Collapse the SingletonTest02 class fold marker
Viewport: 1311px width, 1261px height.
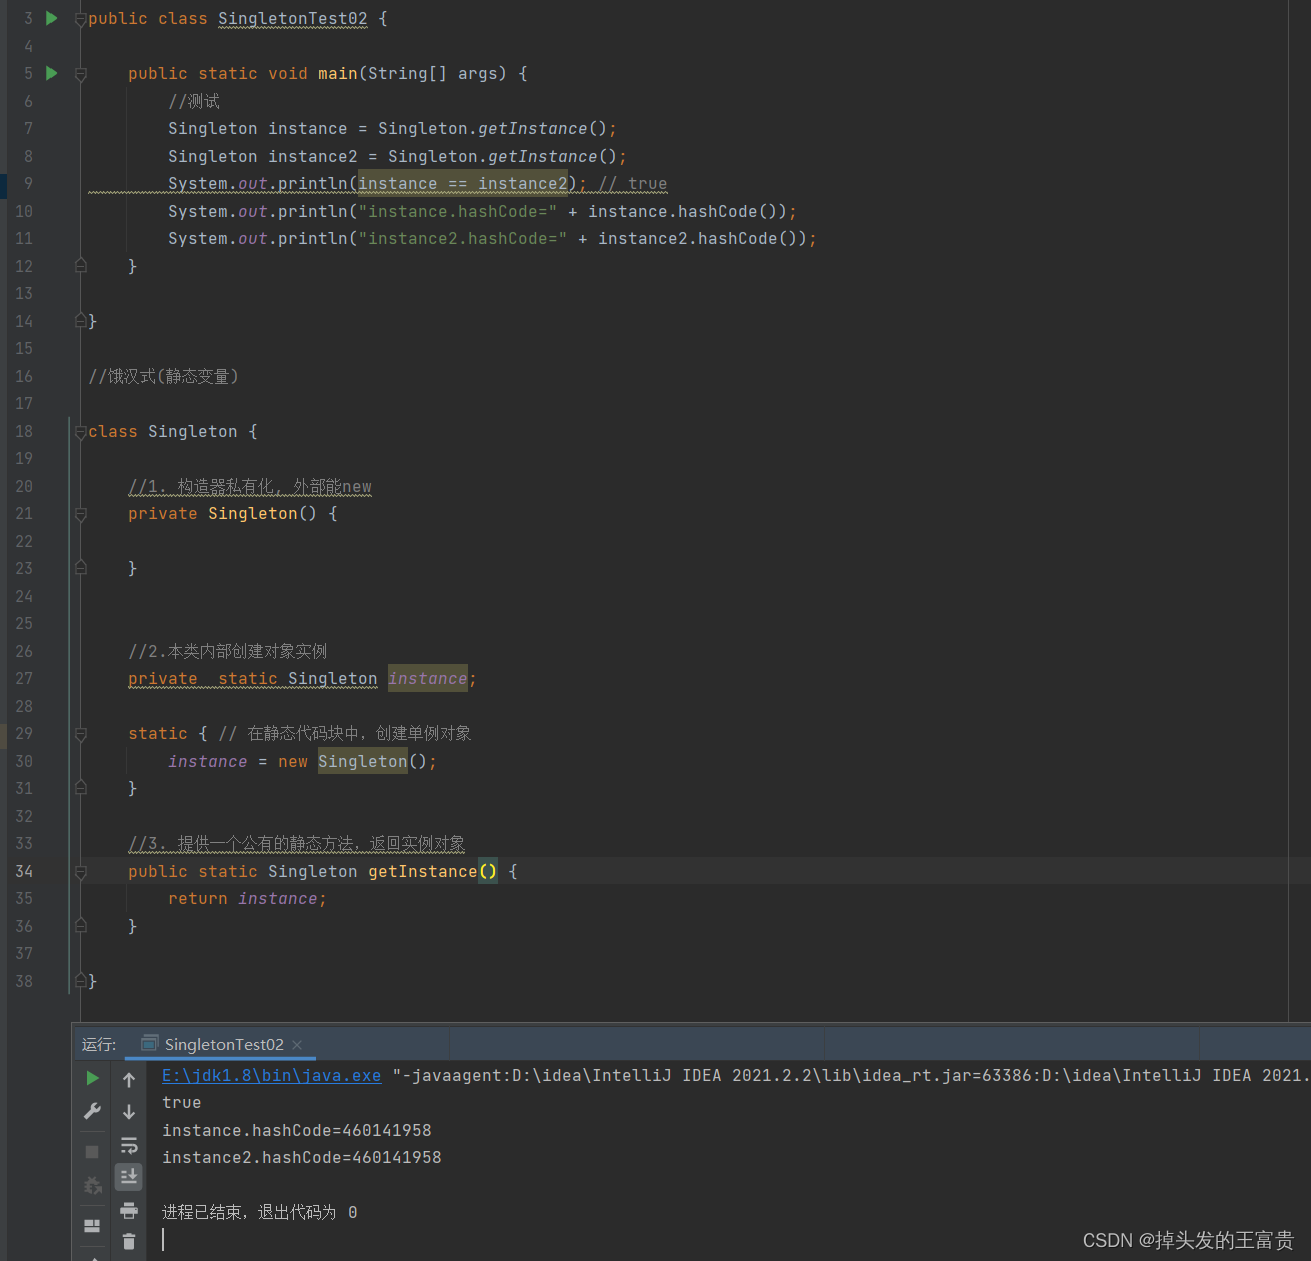point(81,19)
